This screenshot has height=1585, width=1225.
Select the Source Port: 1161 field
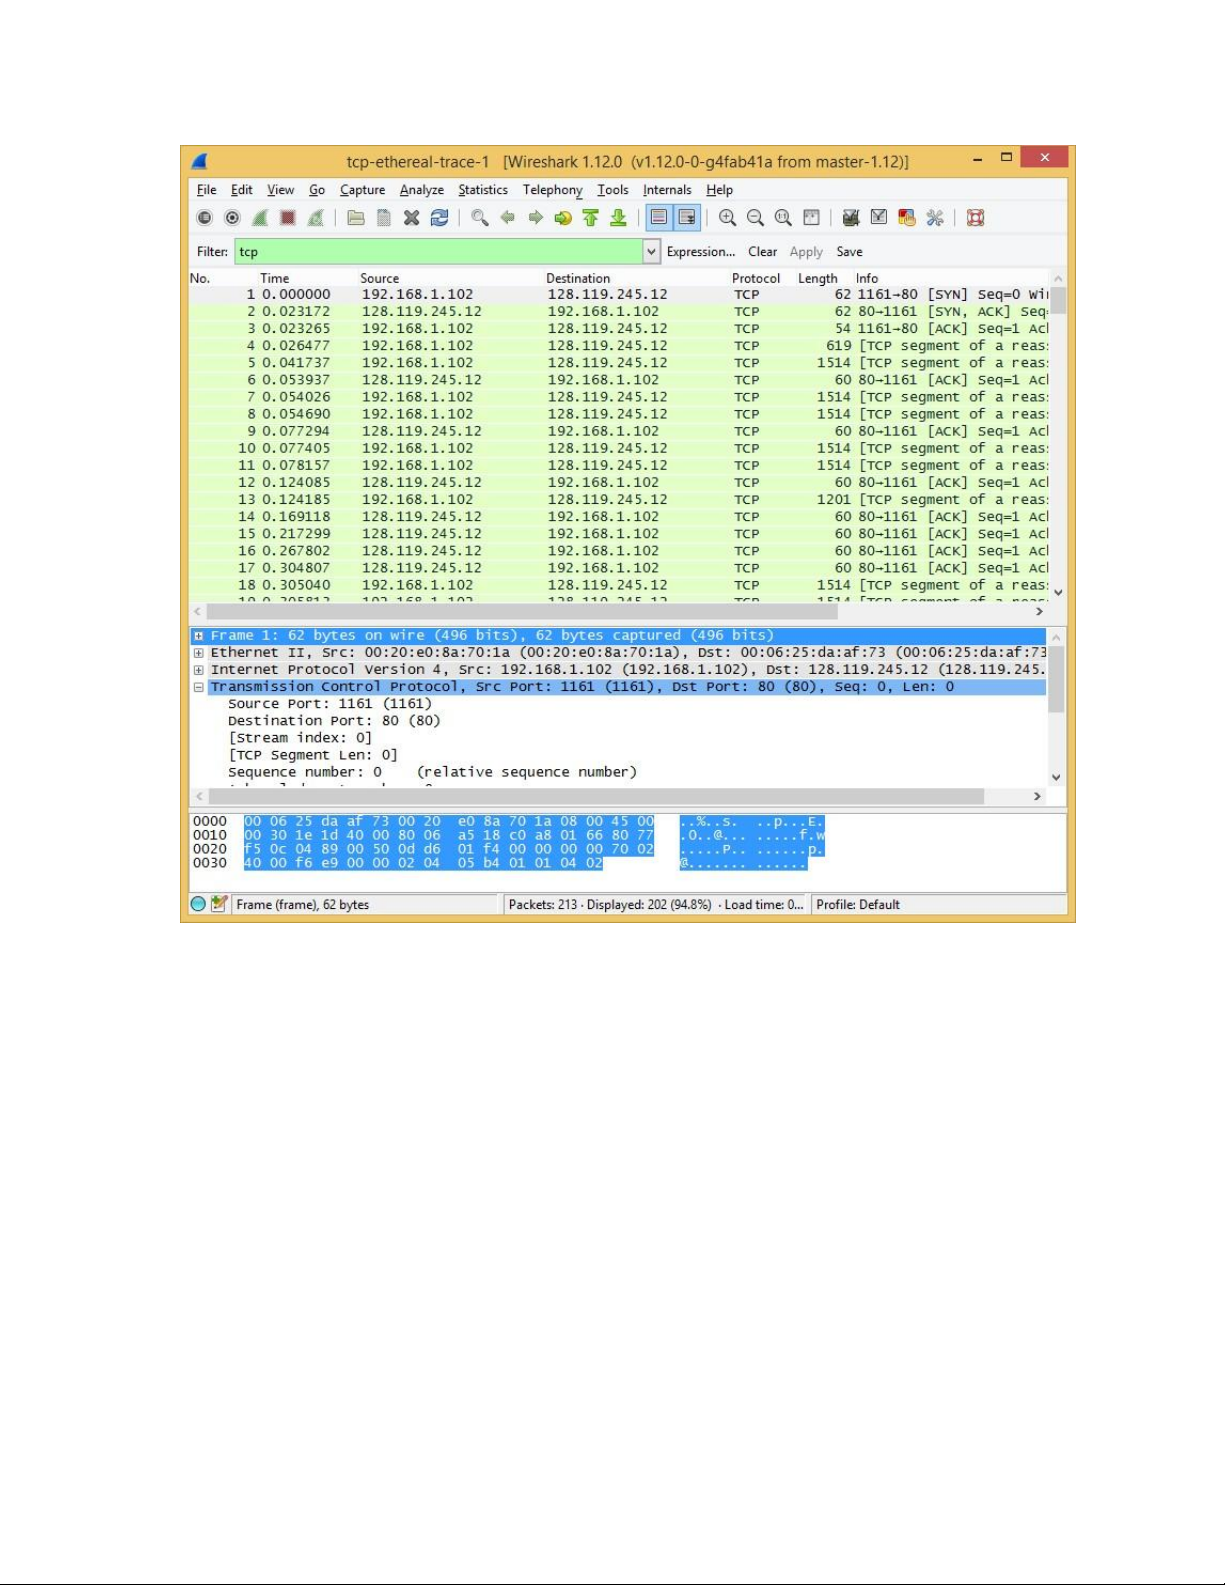[x=330, y=704]
